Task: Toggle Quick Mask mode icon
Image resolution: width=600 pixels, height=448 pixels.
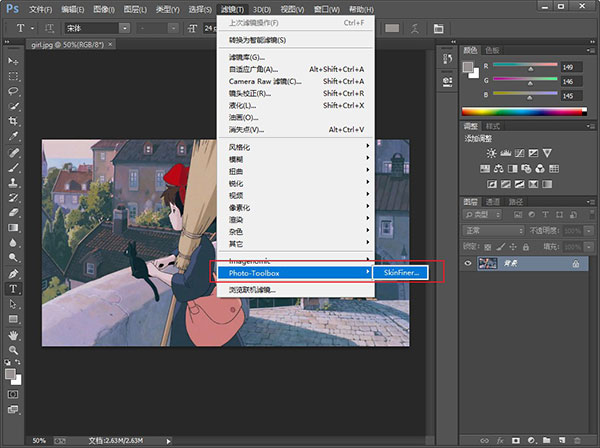Action: [13, 394]
